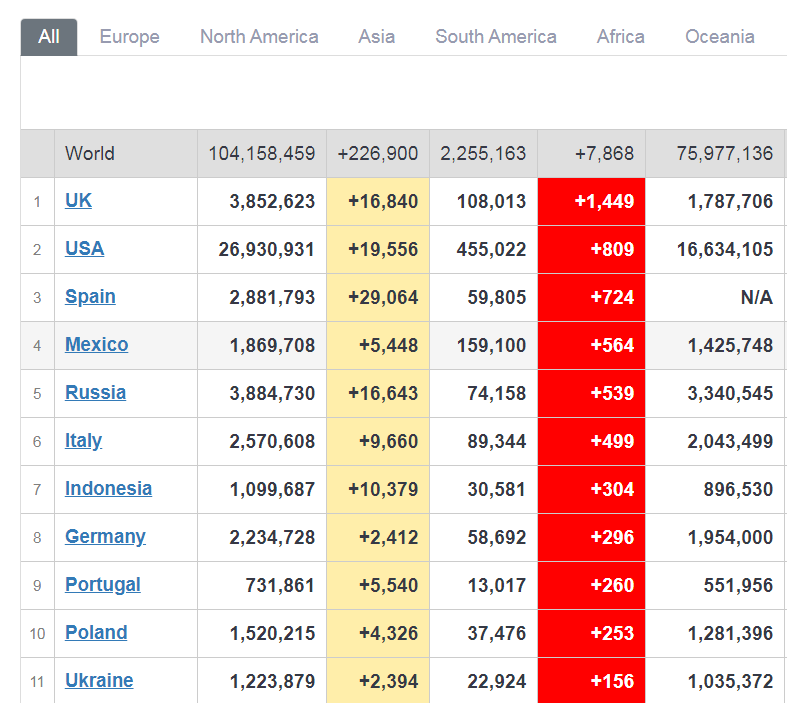Click the World row label cell

coord(90,154)
